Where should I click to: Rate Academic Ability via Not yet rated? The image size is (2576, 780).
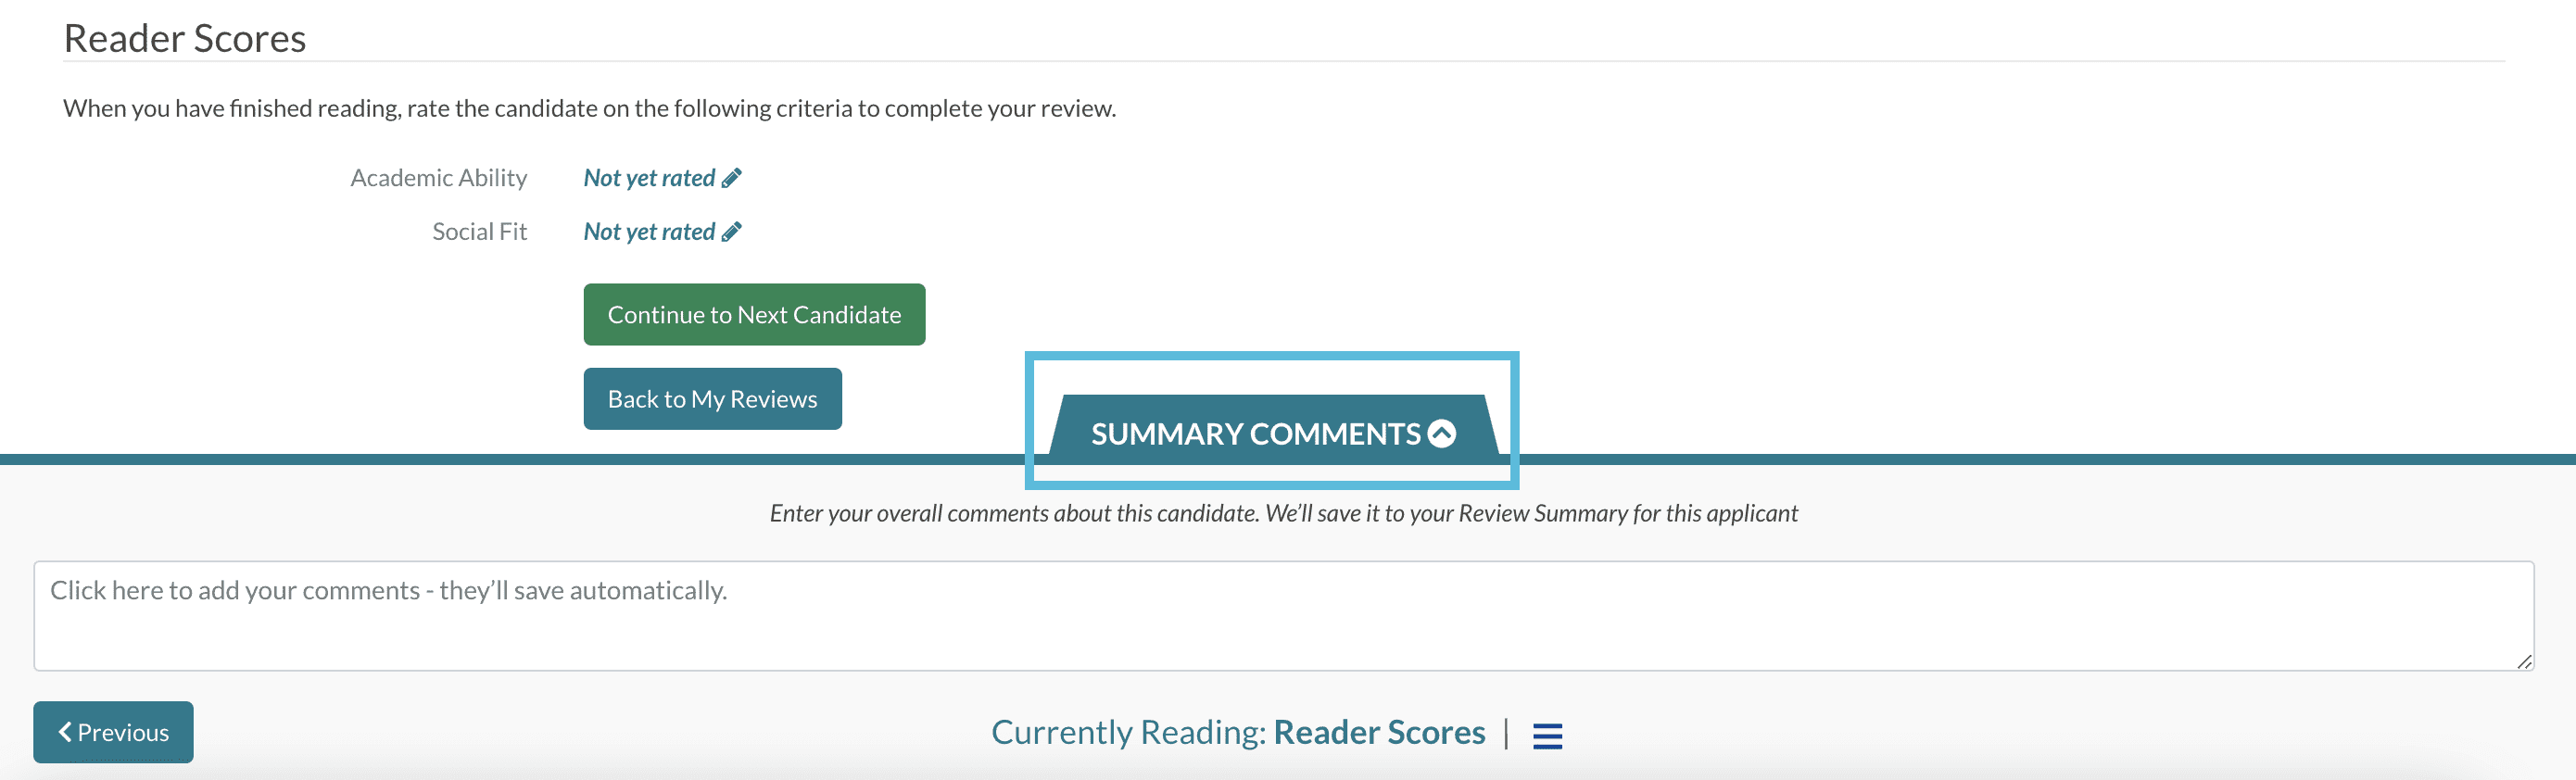point(649,178)
